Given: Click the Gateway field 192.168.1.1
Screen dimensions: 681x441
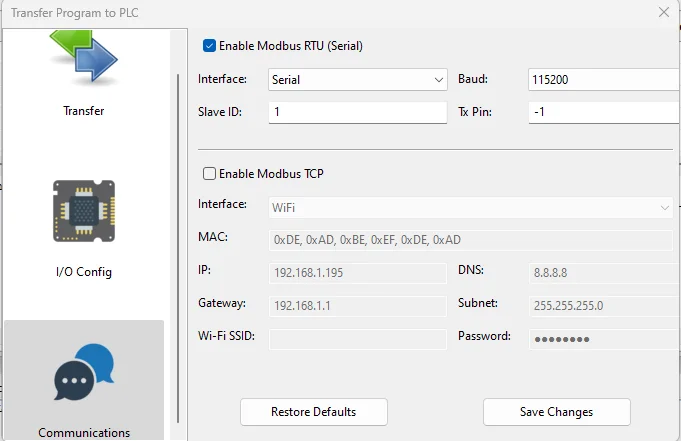Looking at the screenshot, I should coord(358,306).
